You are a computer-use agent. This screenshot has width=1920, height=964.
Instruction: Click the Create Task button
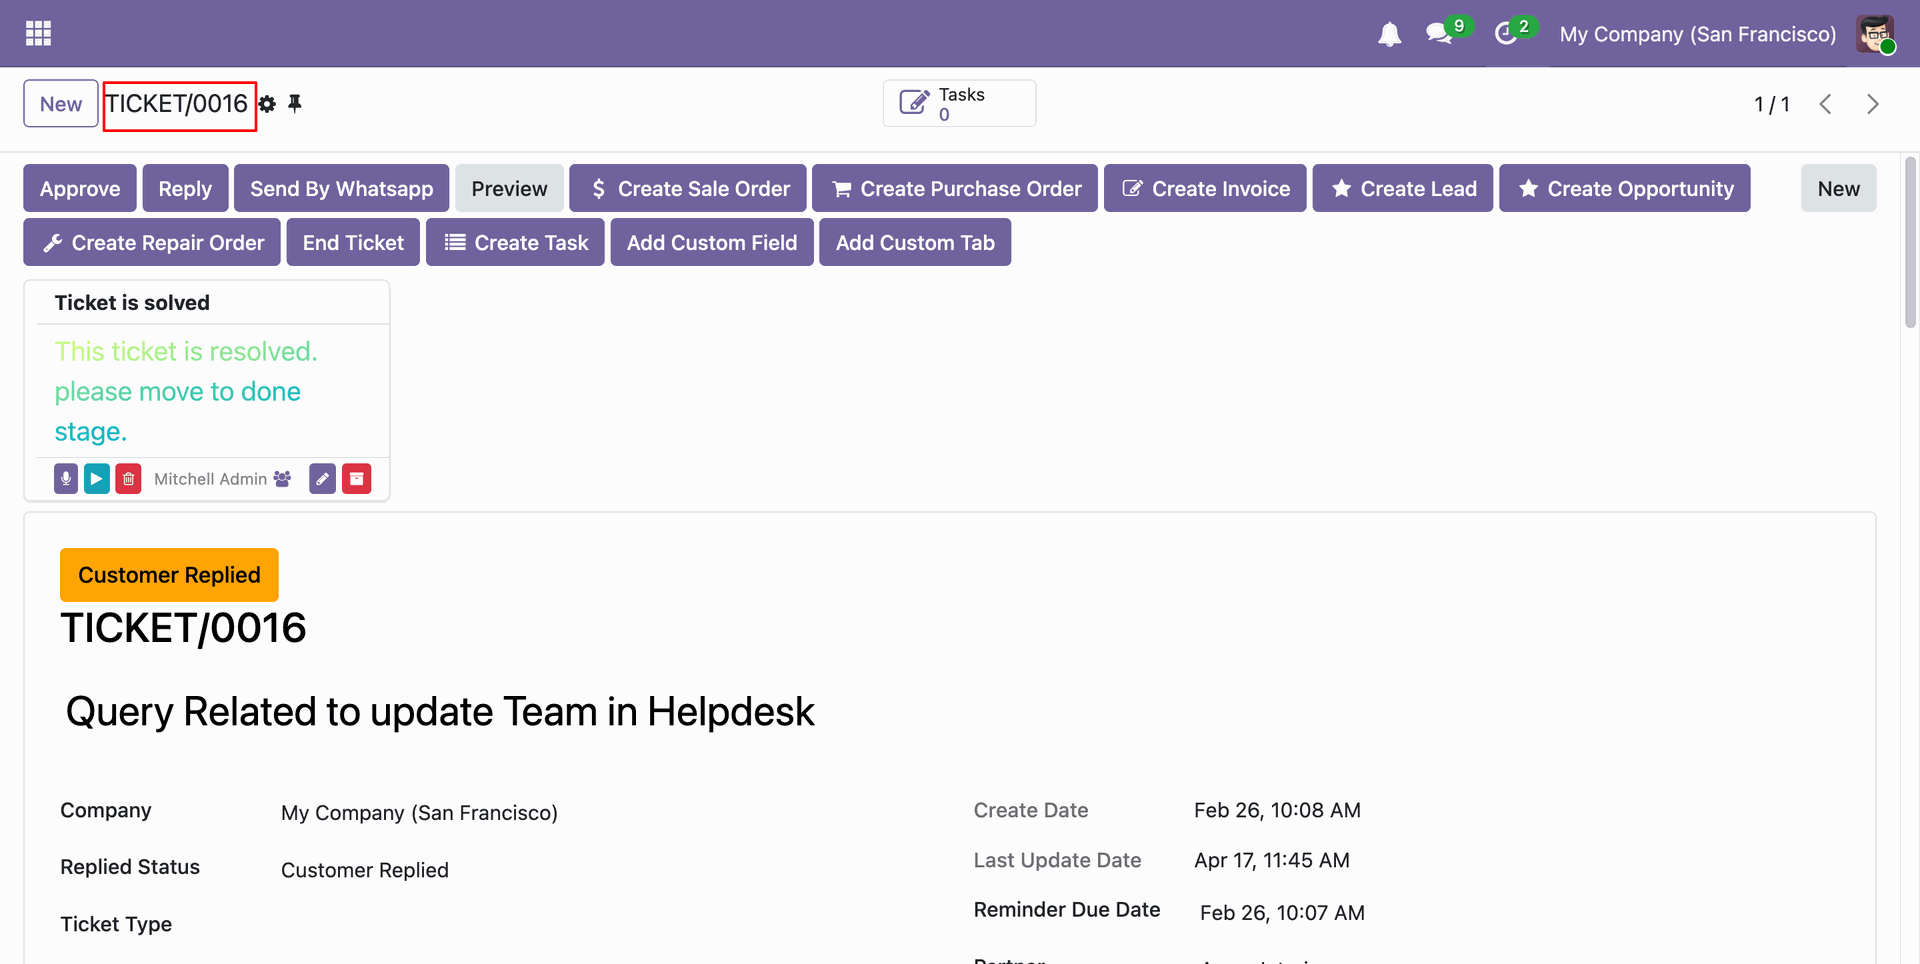515,242
